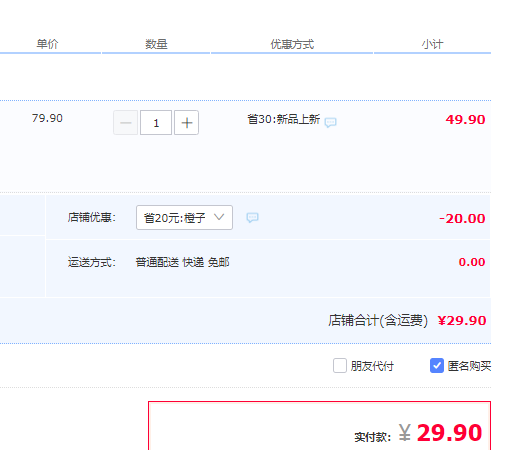Click the -20.00 discount amount
Screen dimensions: 505x450
point(462,219)
